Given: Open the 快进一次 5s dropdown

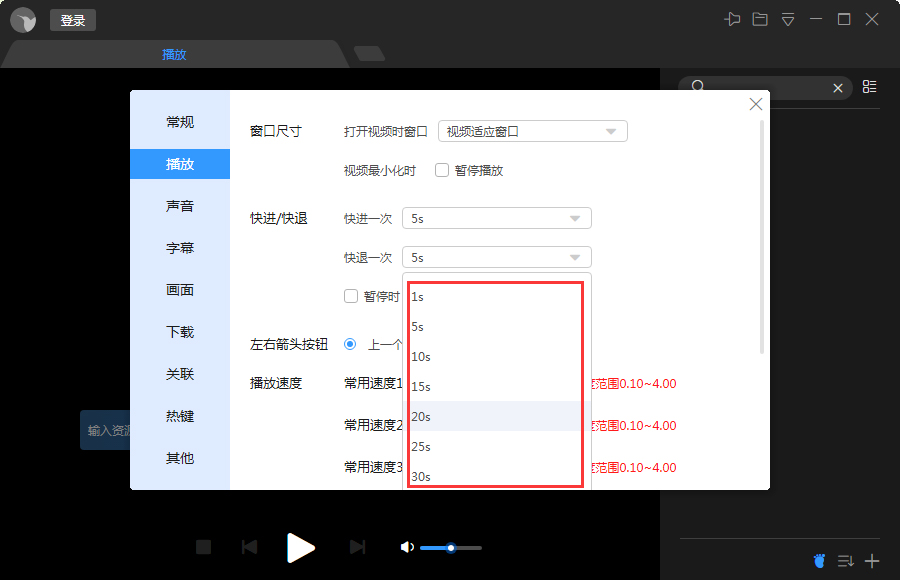Looking at the screenshot, I should pos(496,218).
